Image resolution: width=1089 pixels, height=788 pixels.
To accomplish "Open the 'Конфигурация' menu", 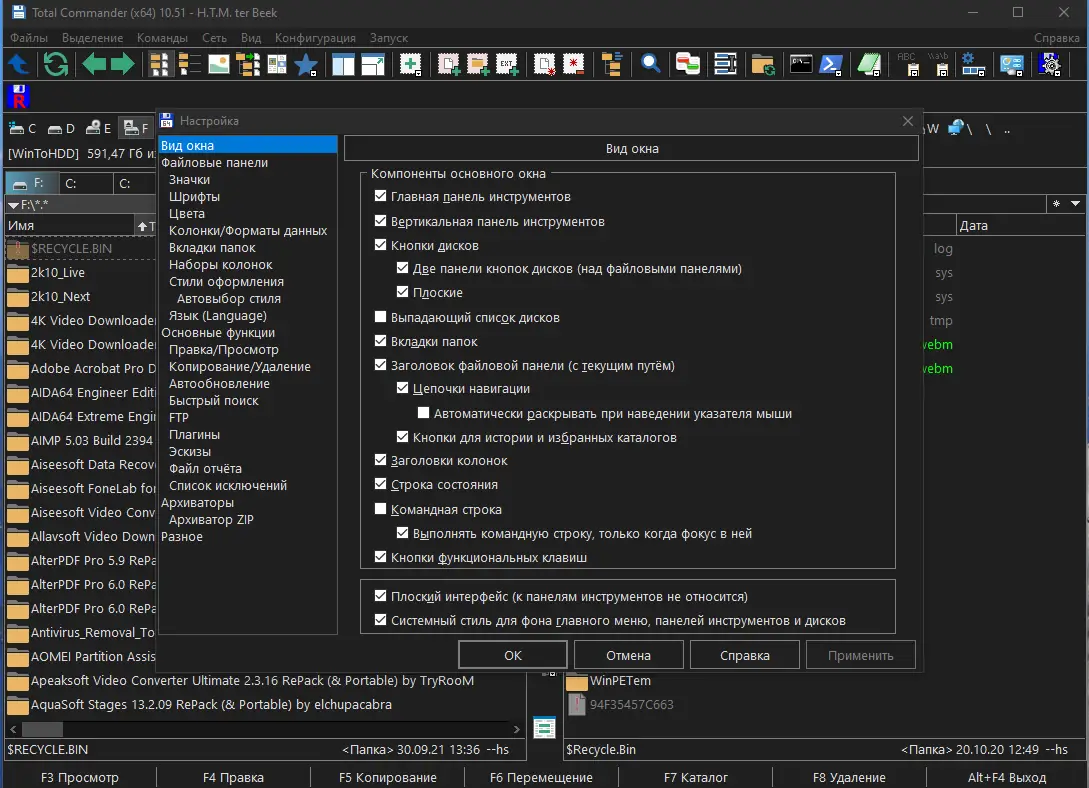I will point(315,37).
